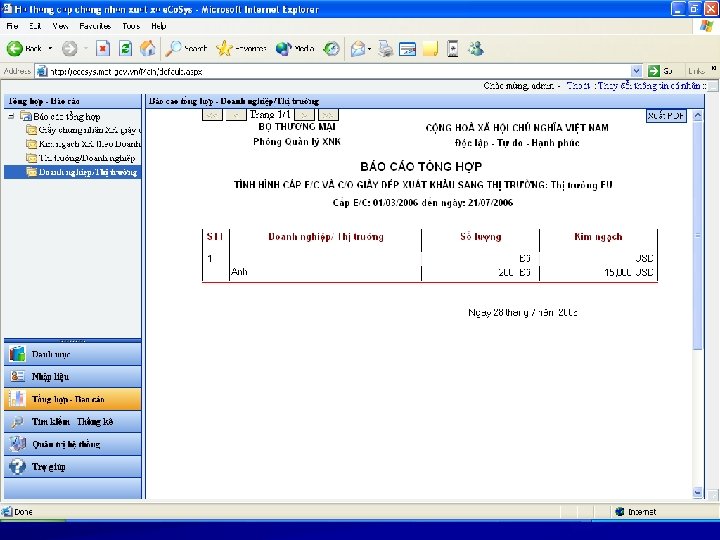The height and width of the screenshot is (540, 720).
Task: Click the report vertical scrollbar thumb
Action: (698, 236)
